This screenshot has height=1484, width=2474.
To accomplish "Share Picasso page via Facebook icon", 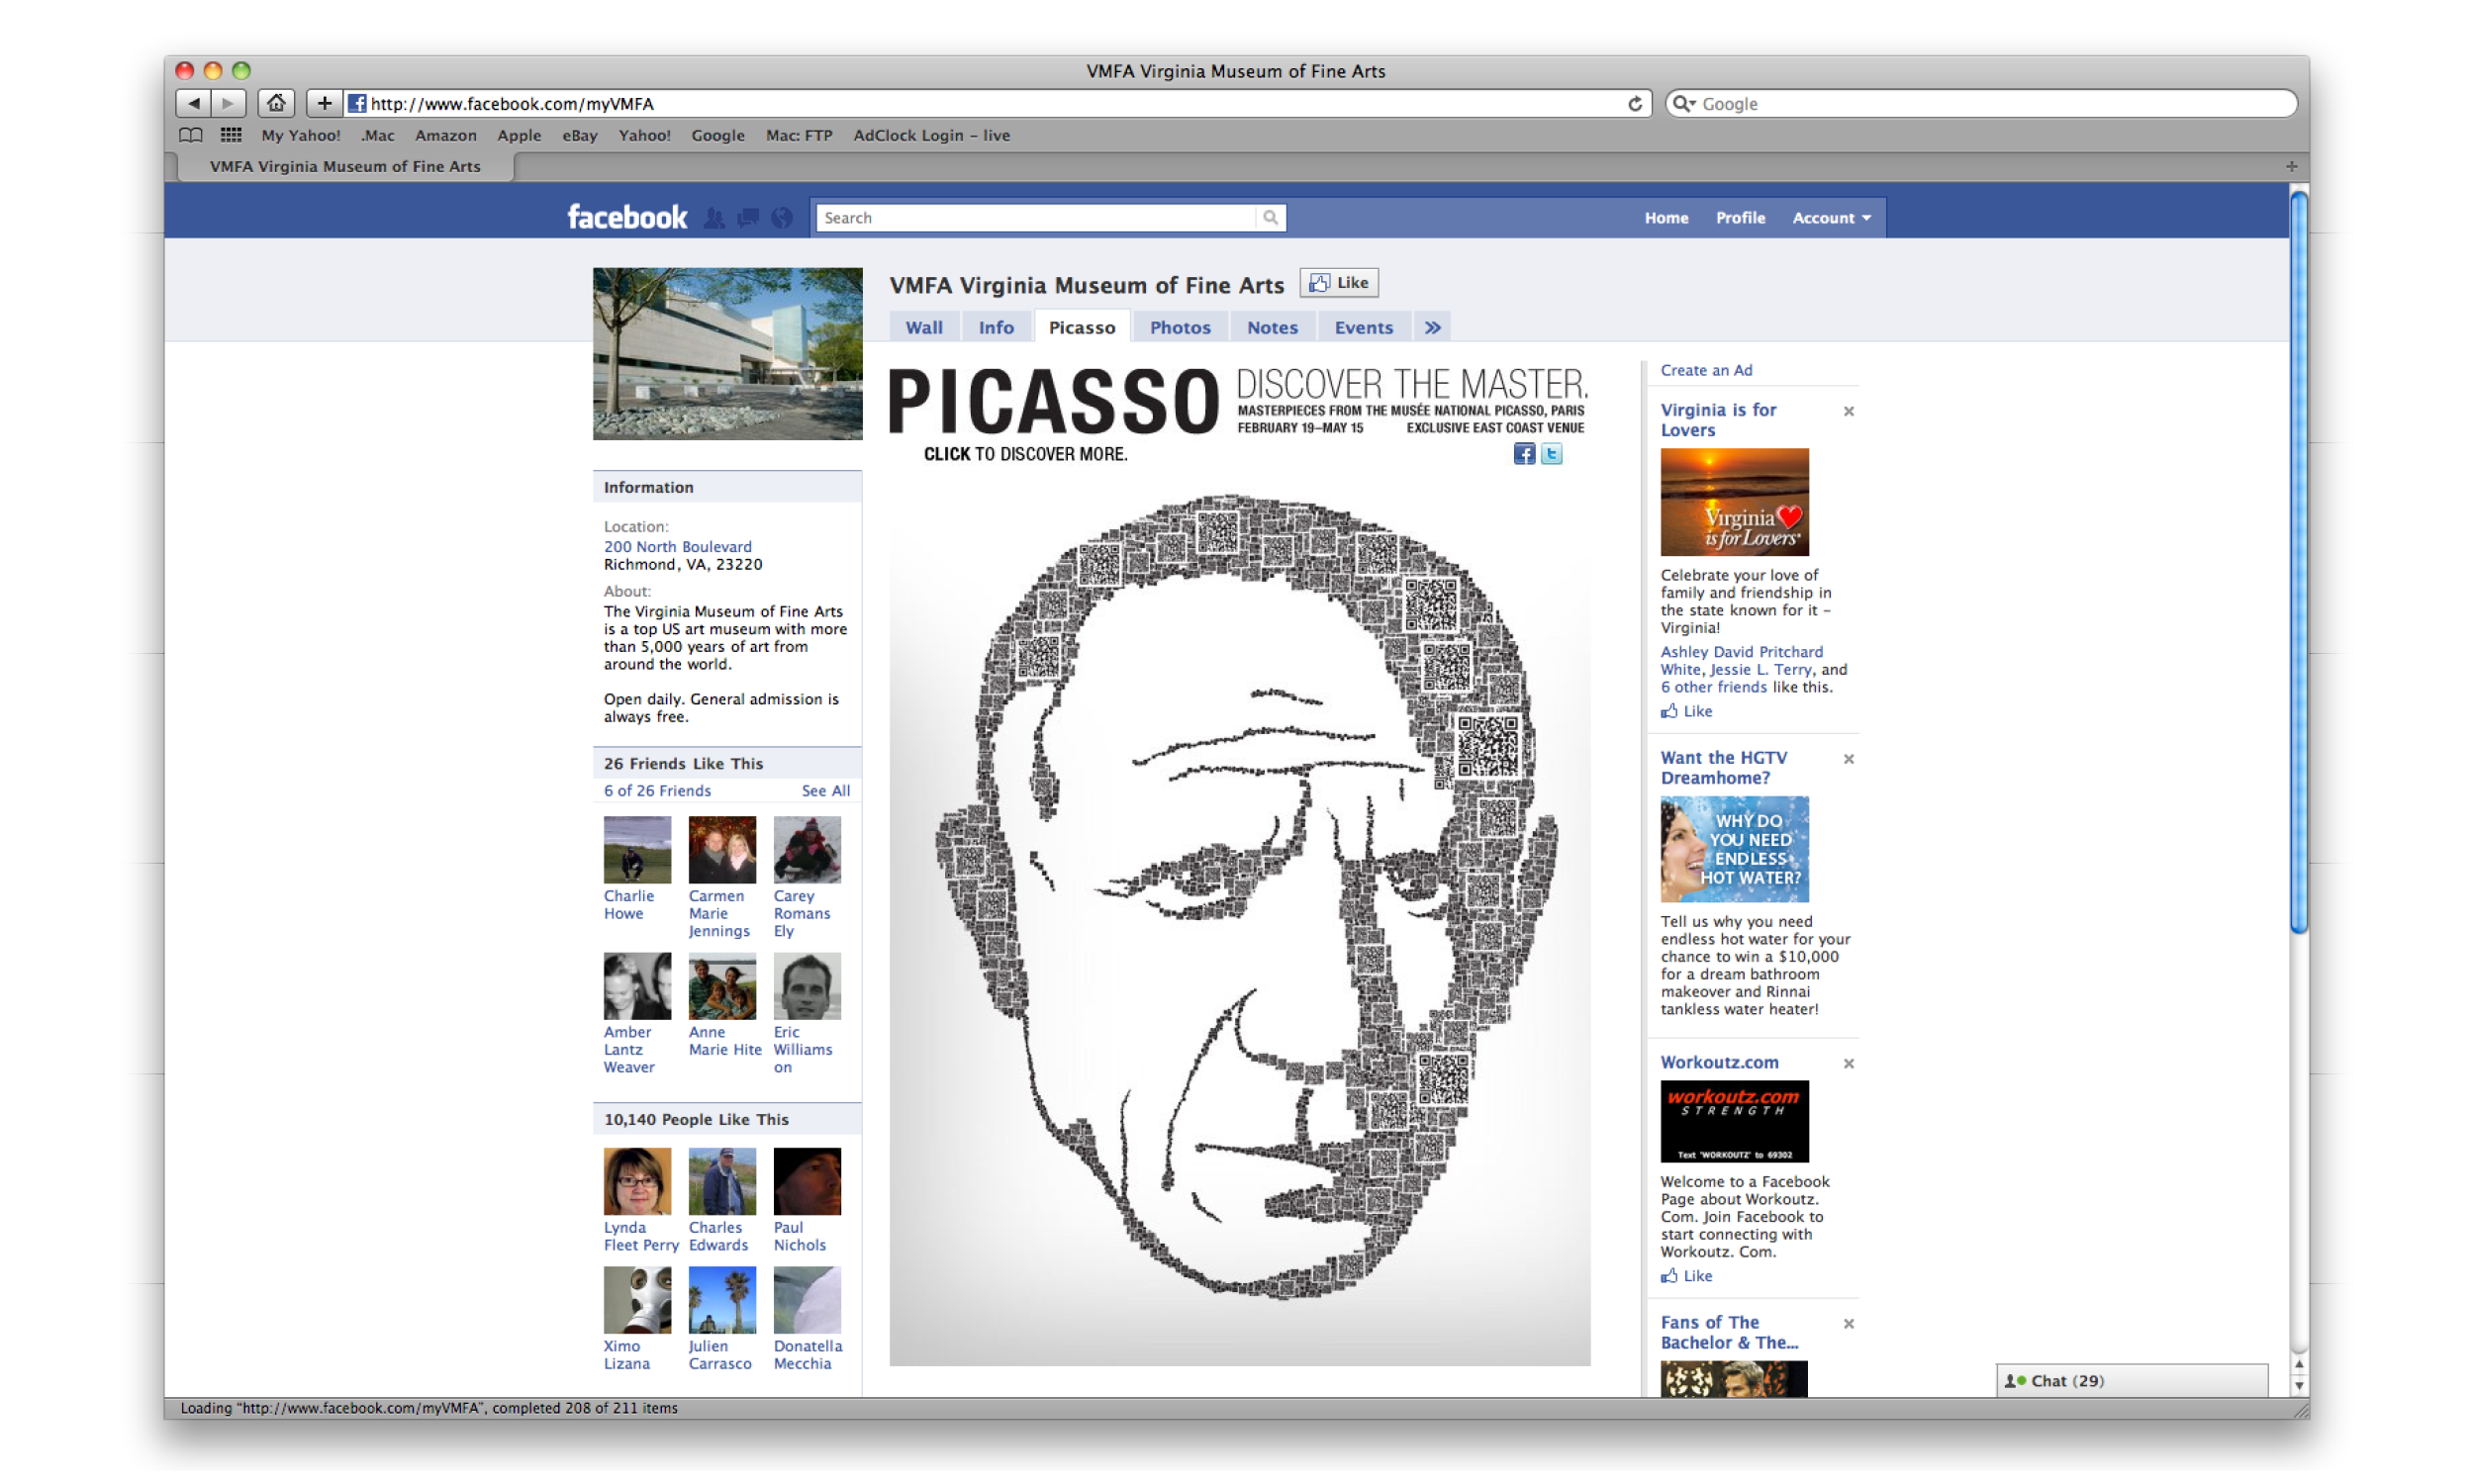I will (x=1524, y=455).
